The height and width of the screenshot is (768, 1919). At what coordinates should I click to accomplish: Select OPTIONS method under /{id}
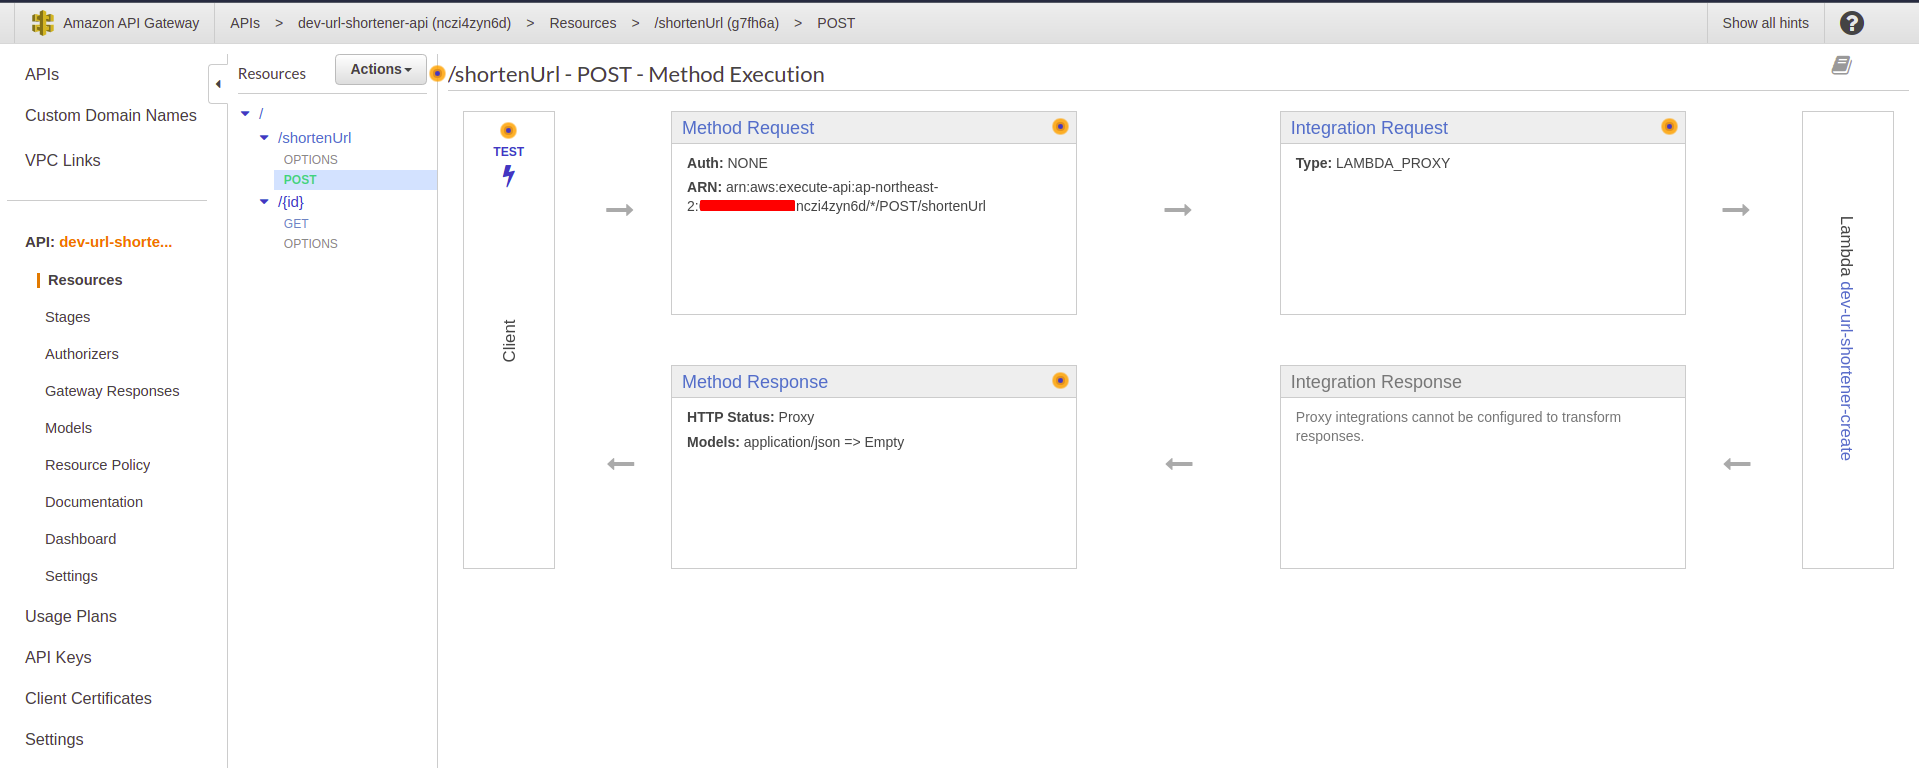pyautogui.click(x=310, y=244)
